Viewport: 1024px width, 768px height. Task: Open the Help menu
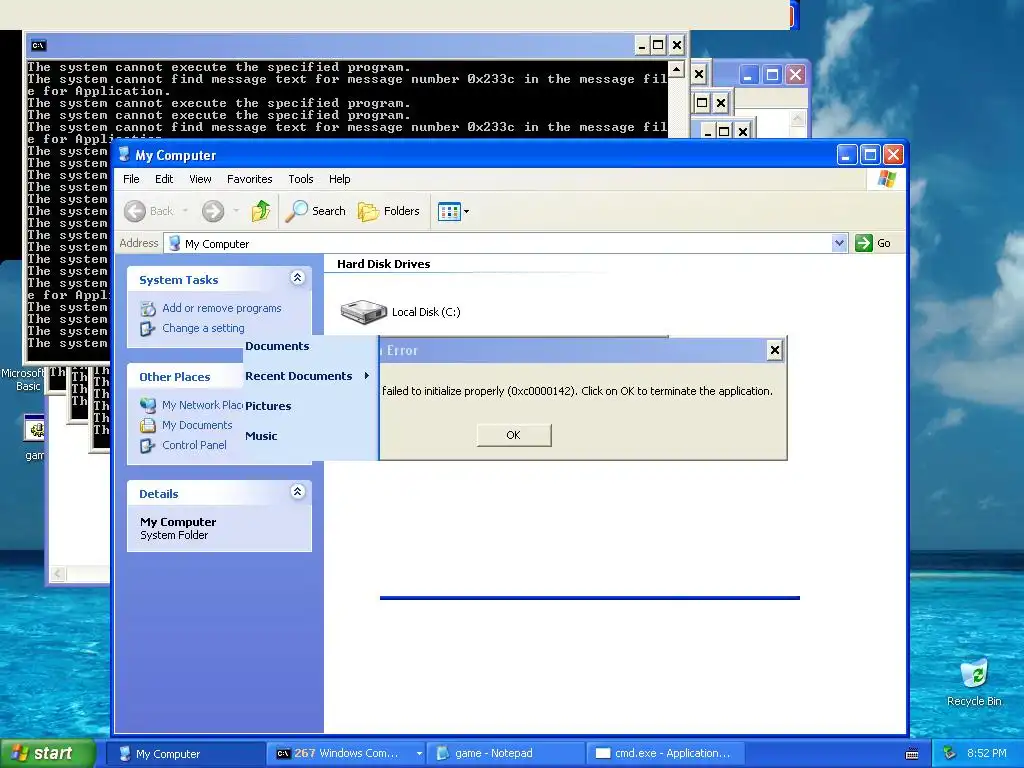click(x=340, y=179)
